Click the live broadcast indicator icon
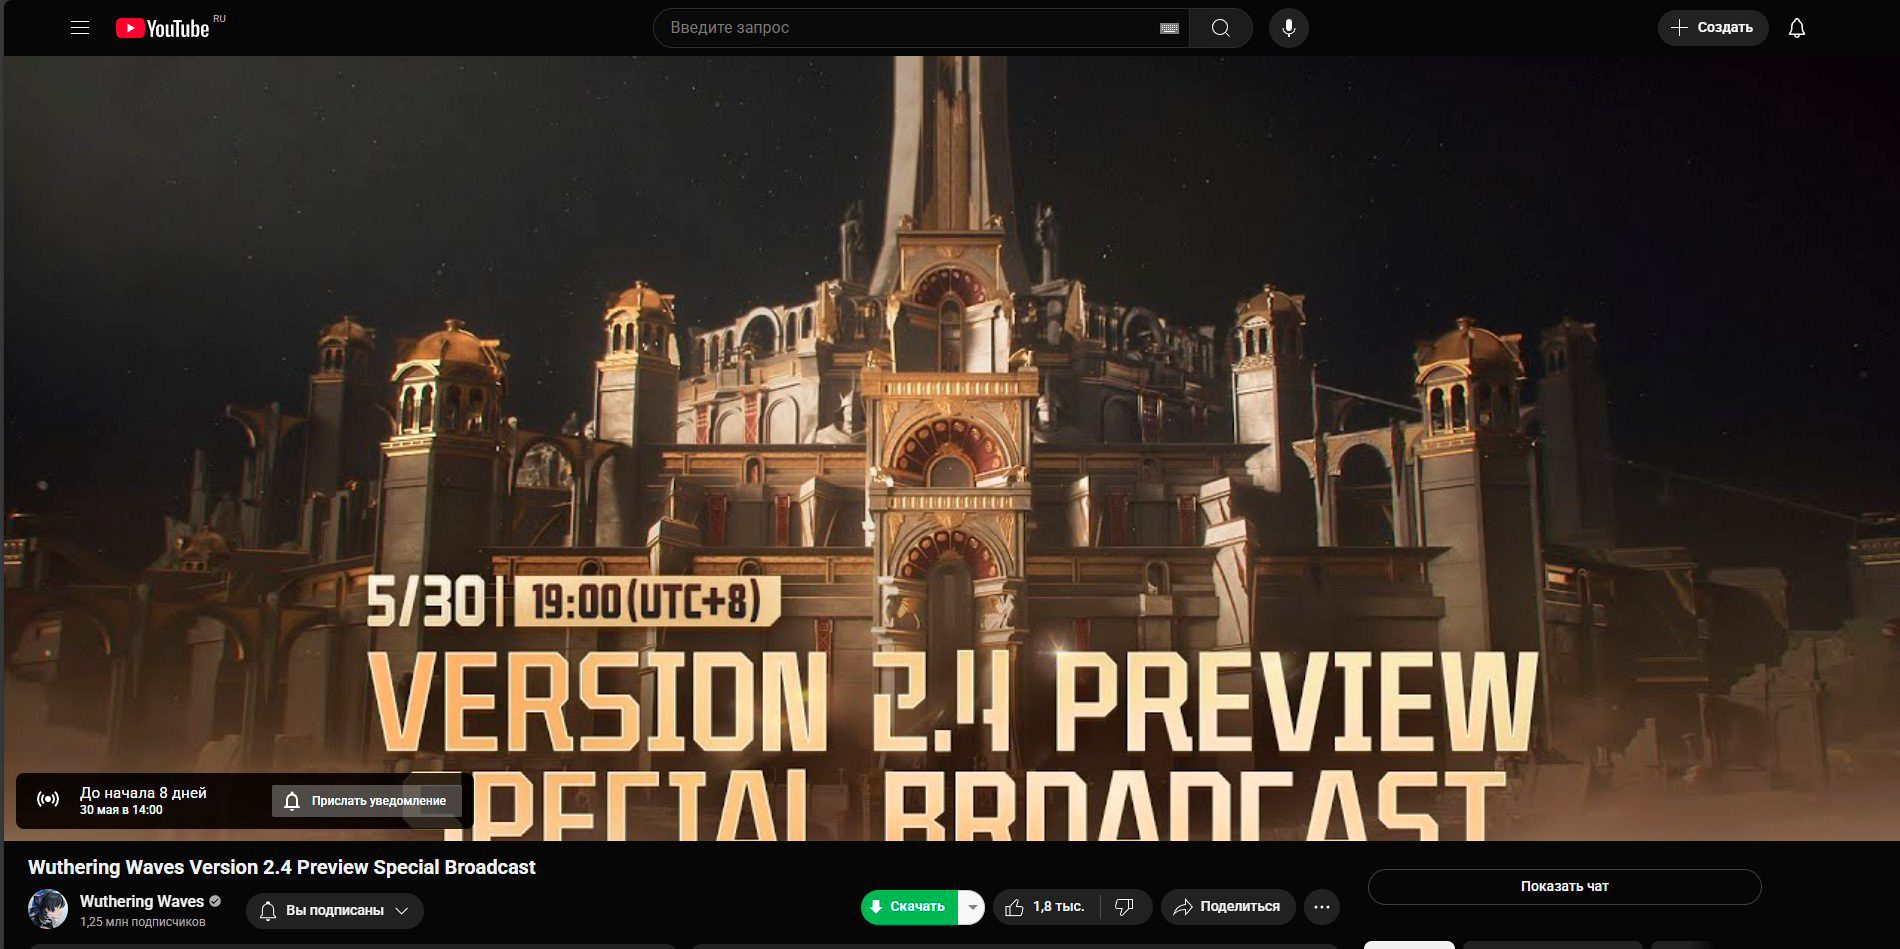This screenshot has width=1900, height=949. point(48,799)
